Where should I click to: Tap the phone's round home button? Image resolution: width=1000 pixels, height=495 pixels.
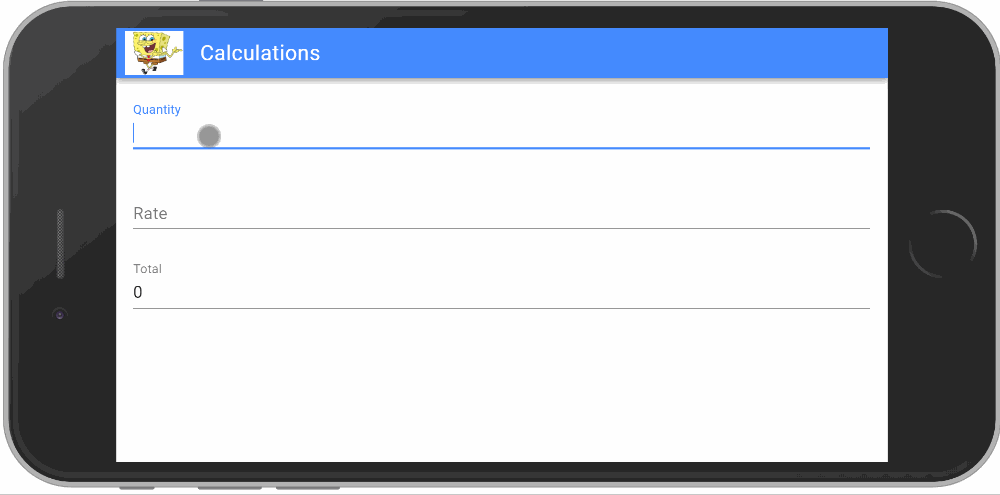click(x=942, y=244)
